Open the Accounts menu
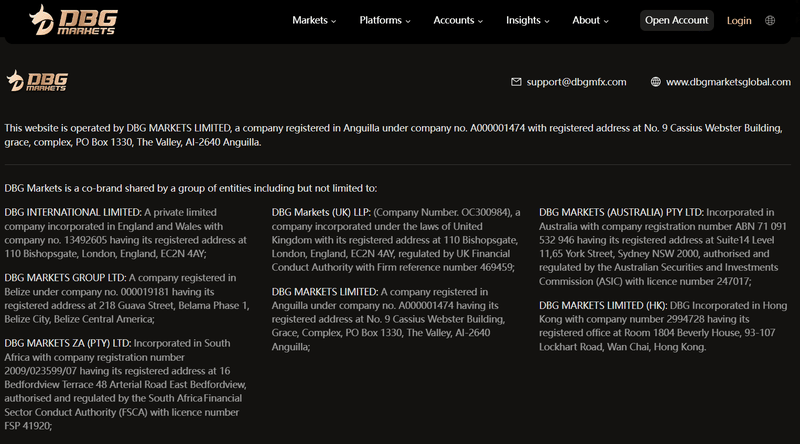Screen dimensions: 800x444 (x=458, y=20)
